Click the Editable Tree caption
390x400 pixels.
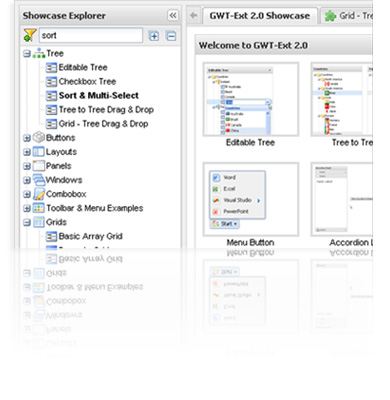point(250,143)
